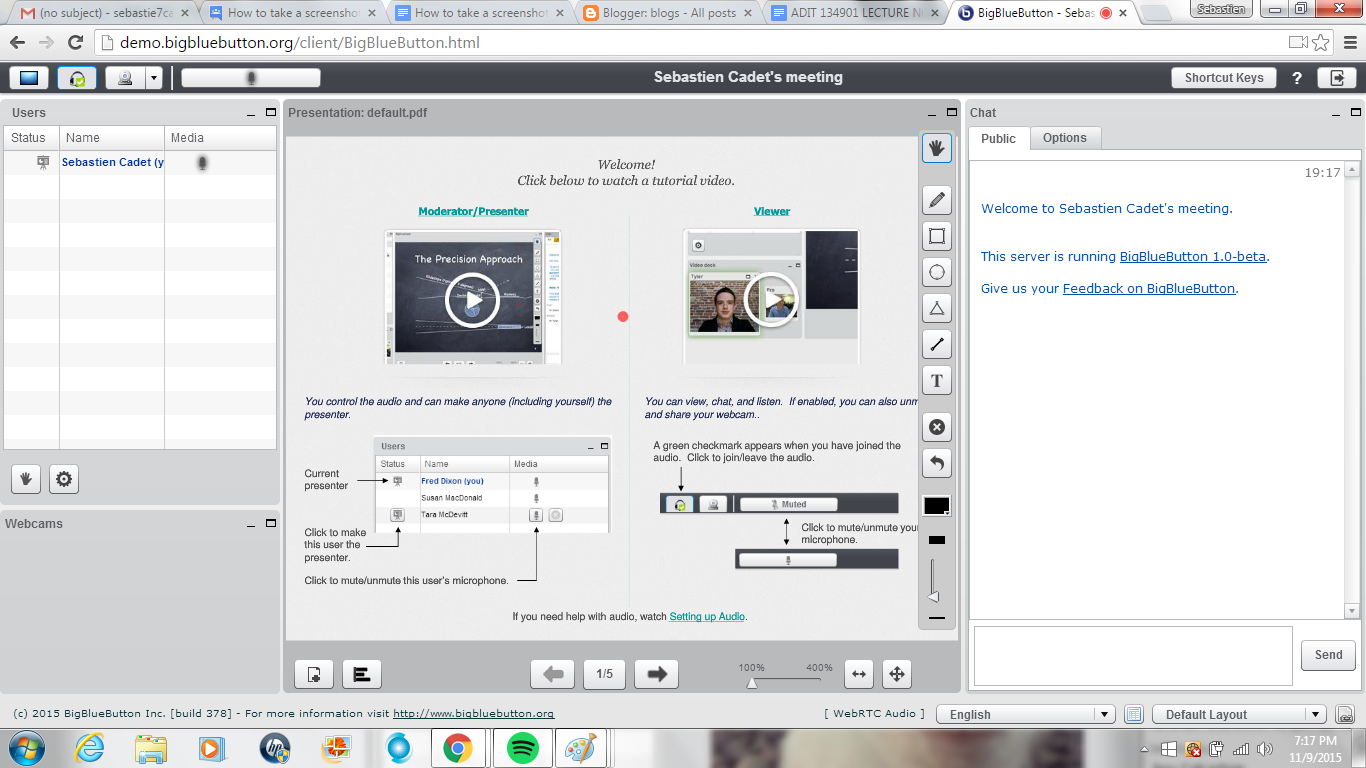
Task: Select the Pan and Zoom hand tool
Action: (936, 148)
